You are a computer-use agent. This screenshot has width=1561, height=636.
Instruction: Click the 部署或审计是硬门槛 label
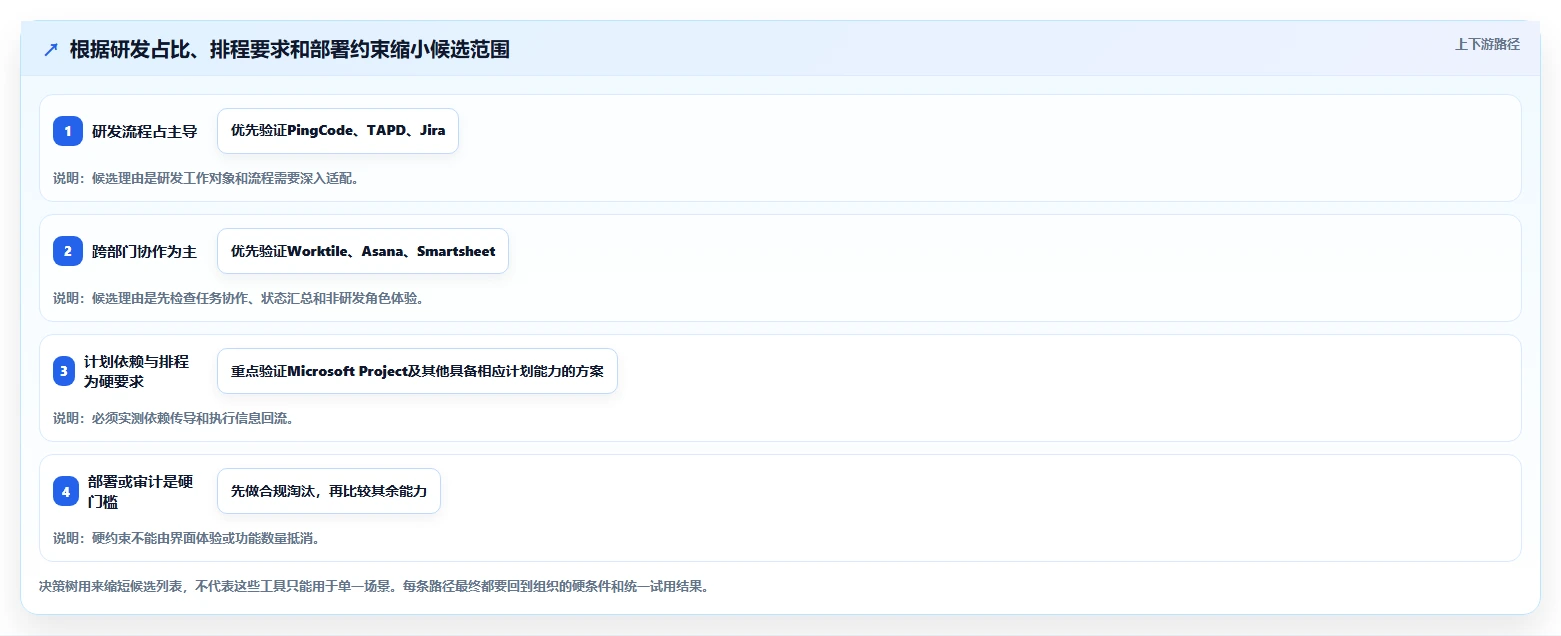pyautogui.click(x=140, y=491)
